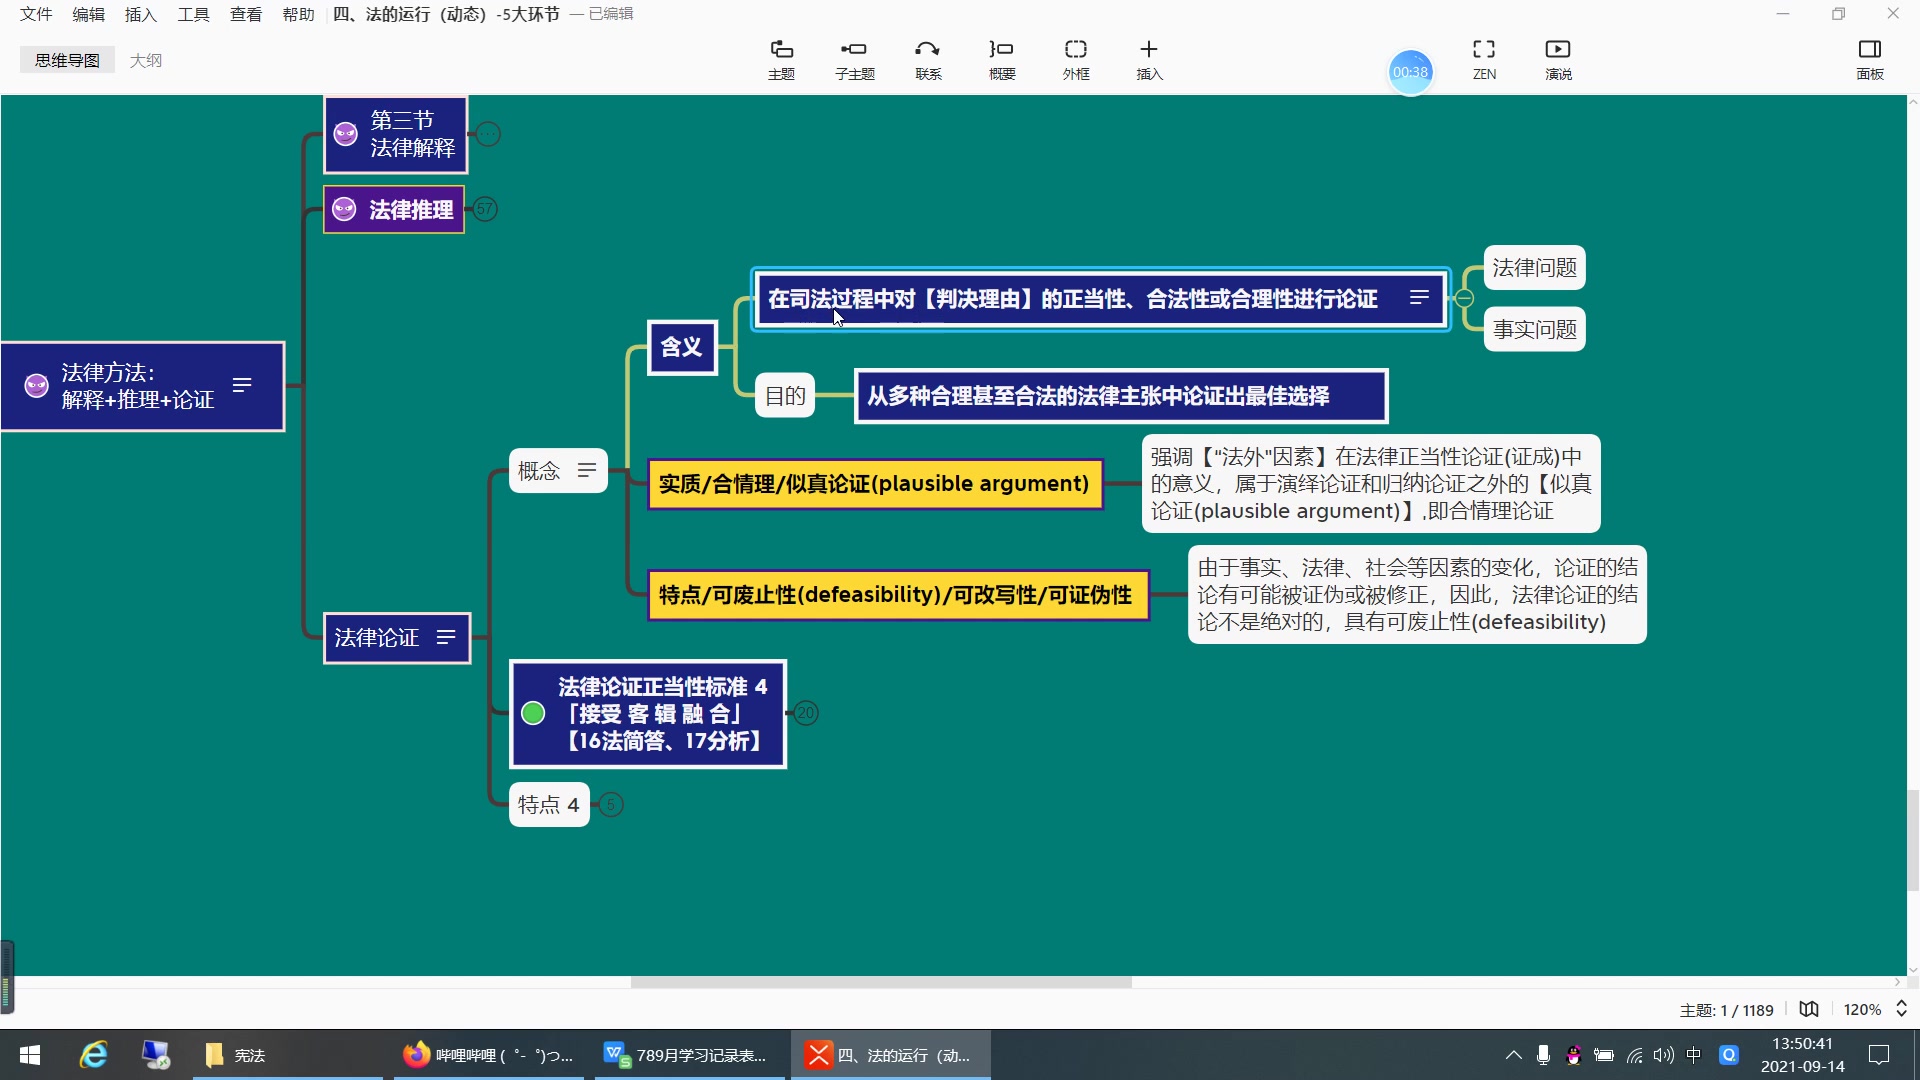Click the vertical scrollbar thumb

[1913, 840]
